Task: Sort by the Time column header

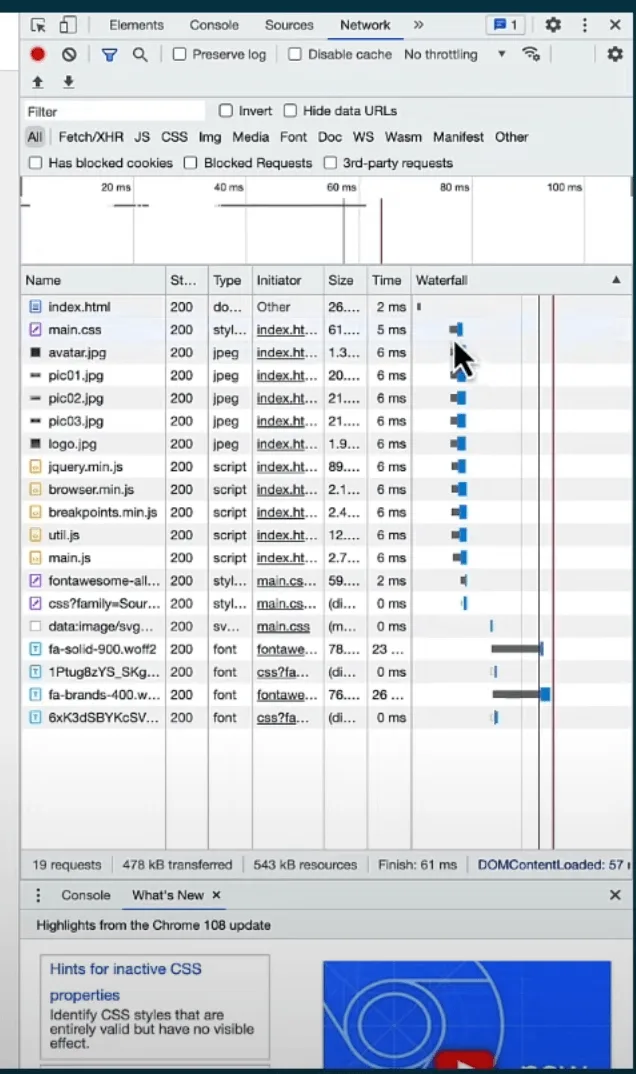Action: pyautogui.click(x=389, y=280)
